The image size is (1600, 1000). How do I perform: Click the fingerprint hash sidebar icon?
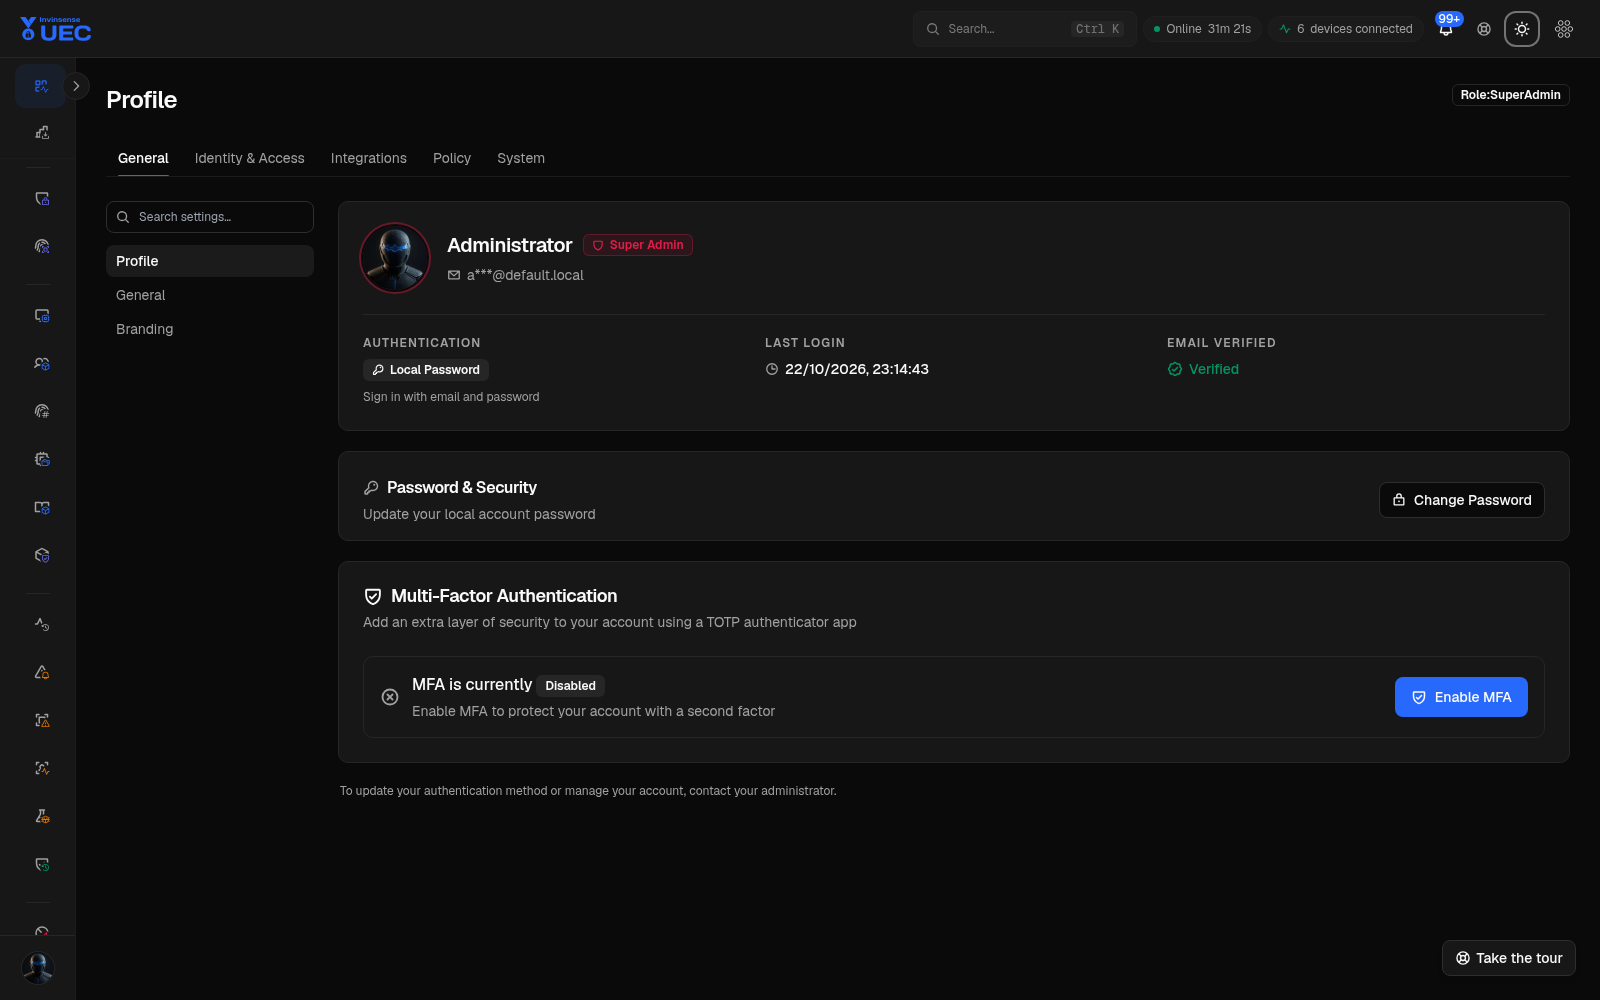41,411
